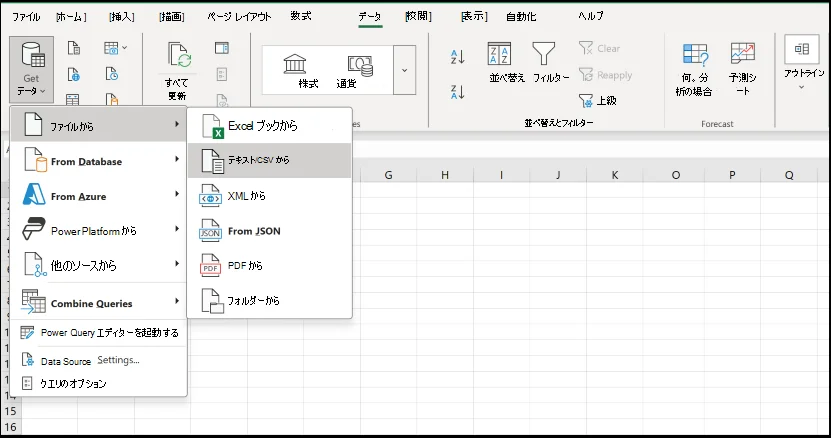831x438 pixels.
Task: Click the Existing Connections document icon
Action: 111,99
